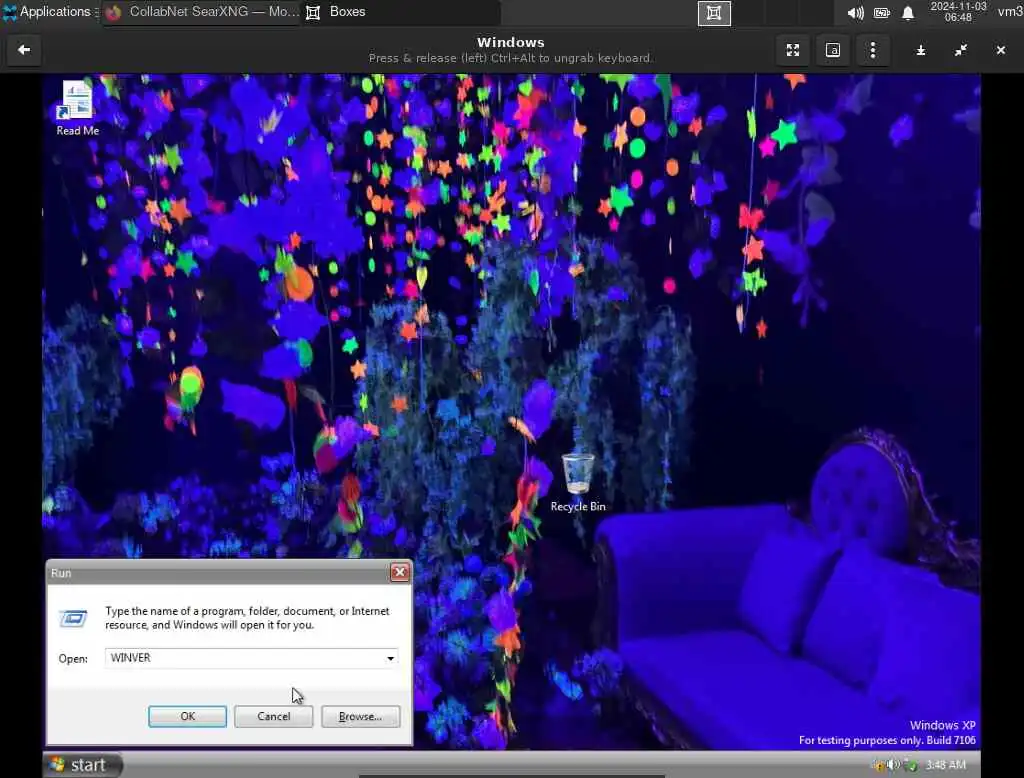1024x778 pixels.
Task: Confirm the Run dialog with OK
Action: (x=187, y=716)
